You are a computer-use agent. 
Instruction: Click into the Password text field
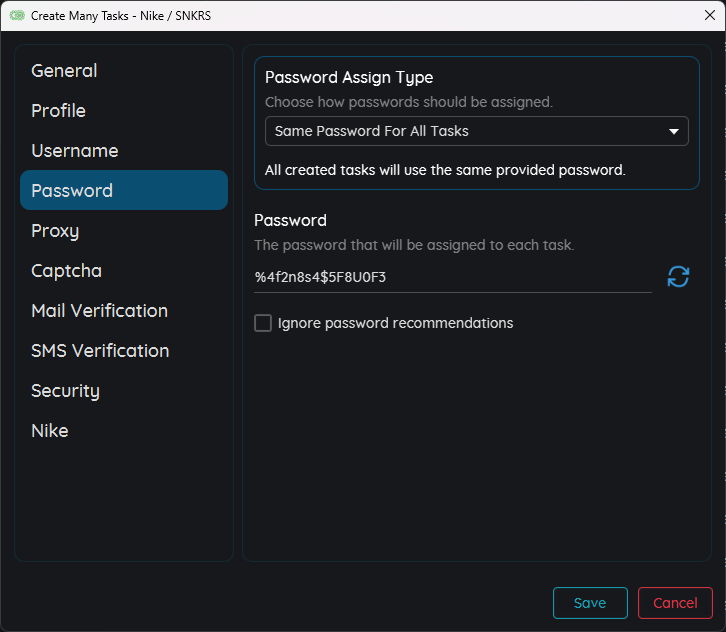click(450, 277)
